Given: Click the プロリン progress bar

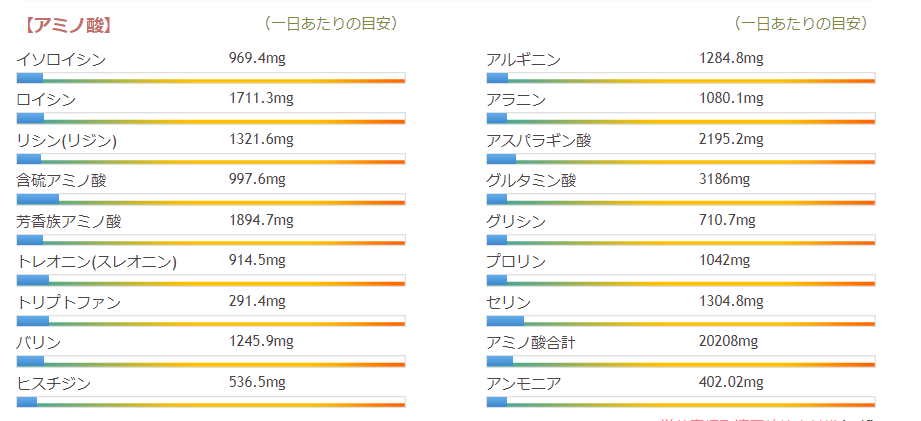Looking at the screenshot, I should pyautogui.click(x=681, y=281).
